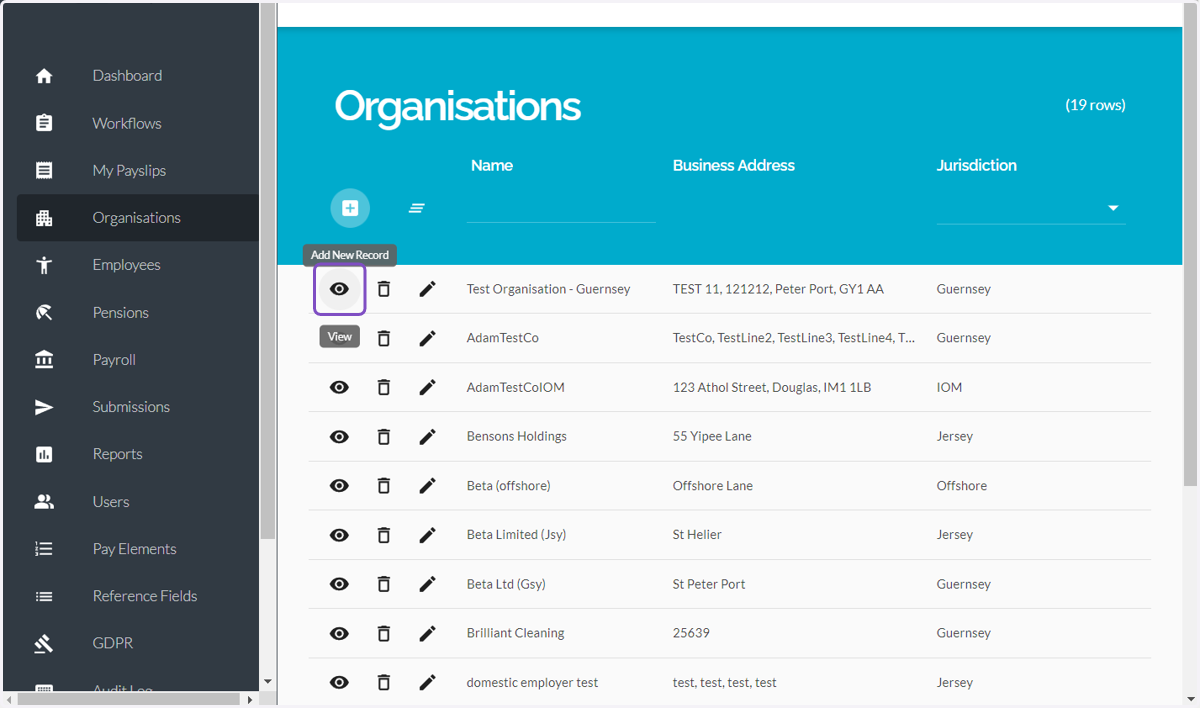Edit the Brilliant Cleaning row
This screenshot has width=1200, height=708.
[428, 633]
